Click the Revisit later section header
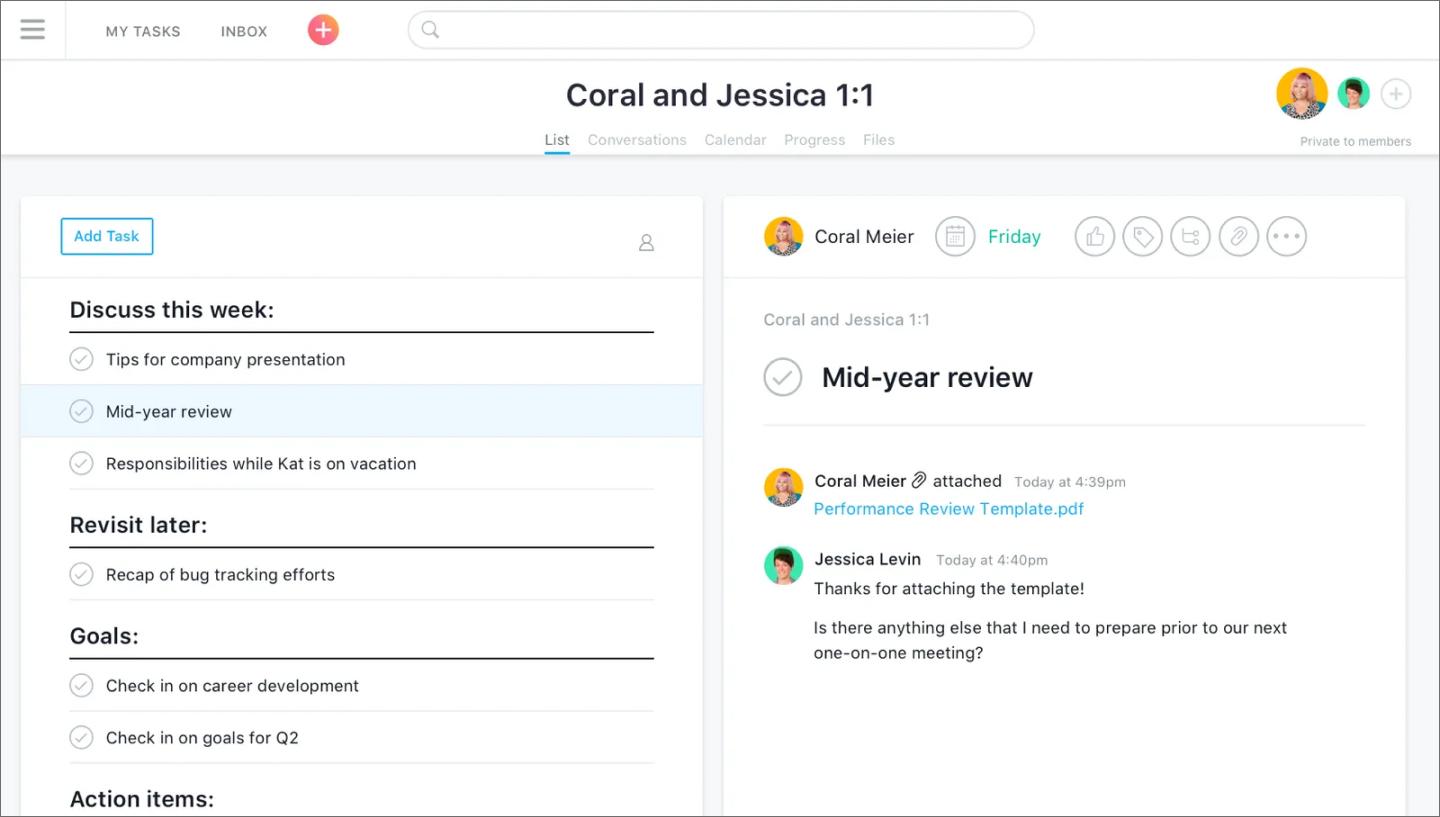This screenshot has height=817, width=1440. (138, 525)
